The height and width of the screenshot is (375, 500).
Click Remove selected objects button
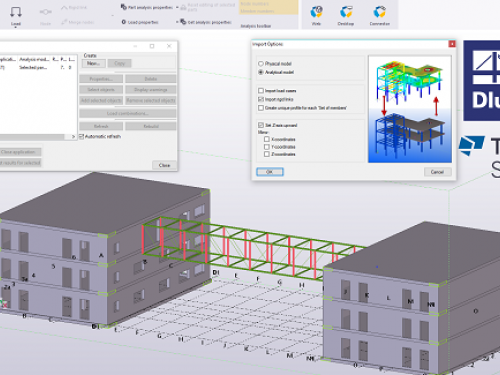[x=151, y=100]
